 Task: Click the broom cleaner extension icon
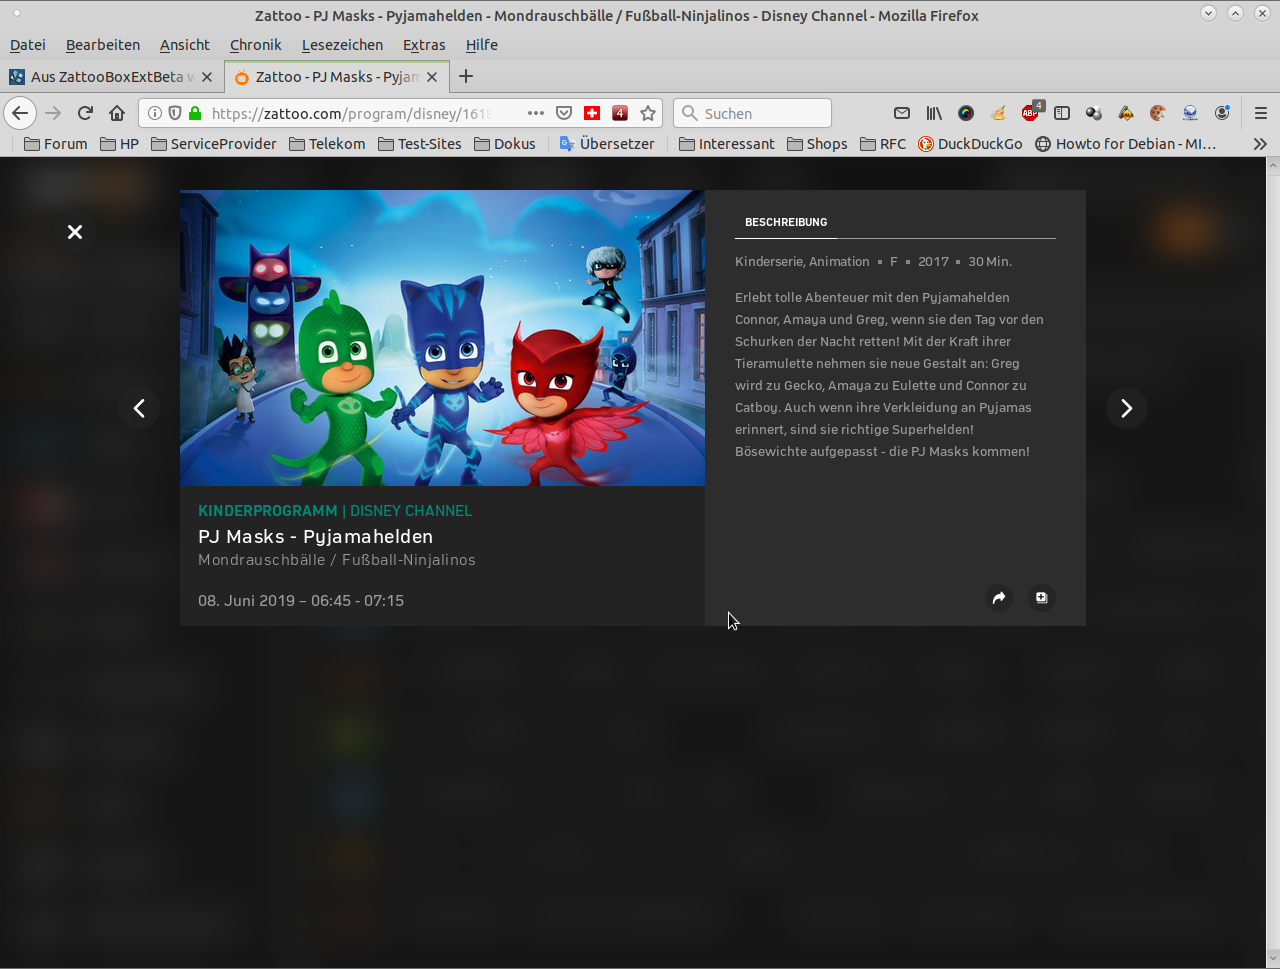(998, 113)
